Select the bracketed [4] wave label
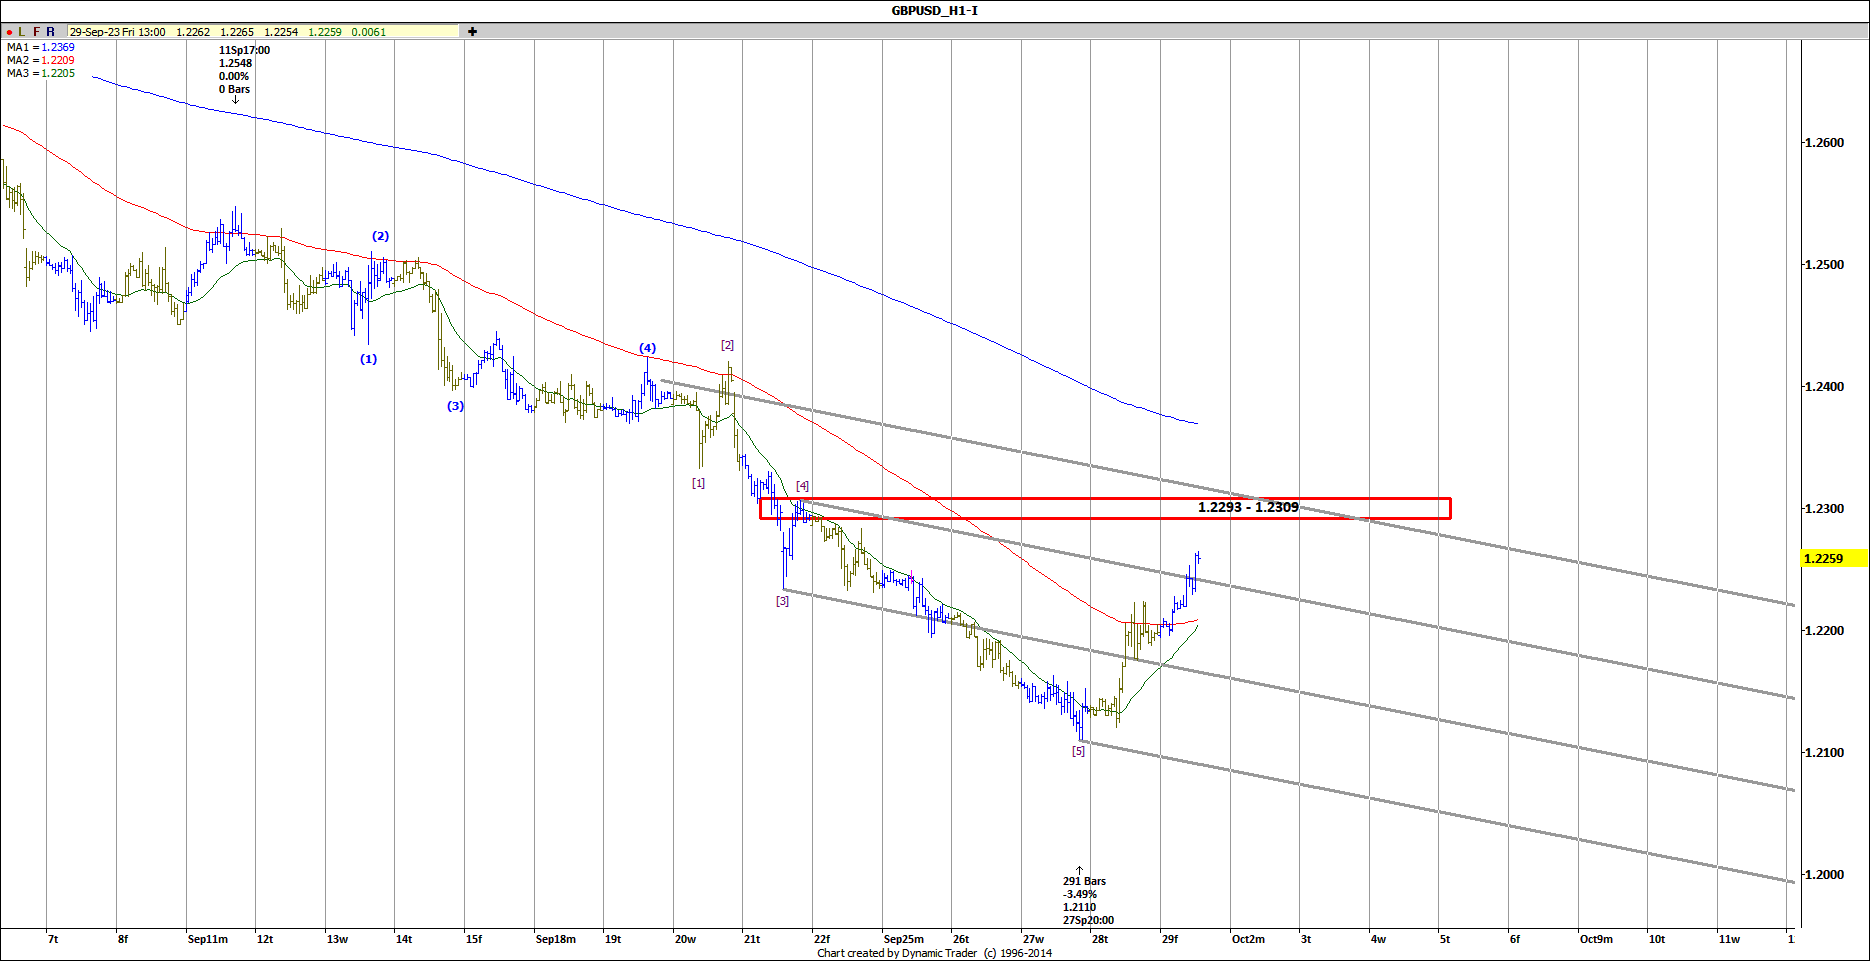This screenshot has width=1870, height=961. pyautogui.click(x=802, y=486)
